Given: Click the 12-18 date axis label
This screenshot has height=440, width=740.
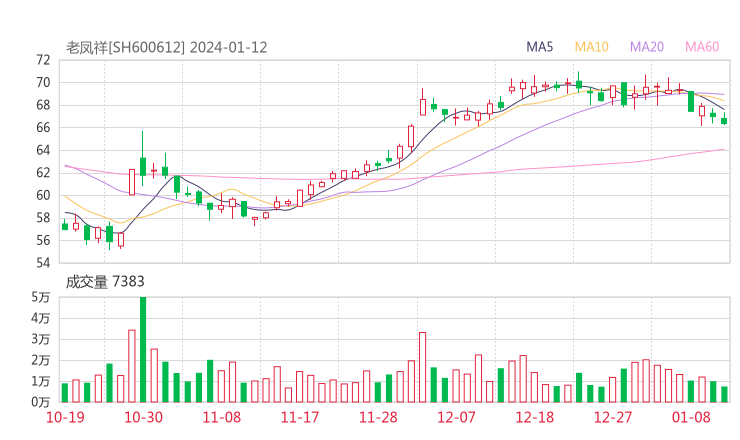Looking at the screenshot, I should [535, 417].
